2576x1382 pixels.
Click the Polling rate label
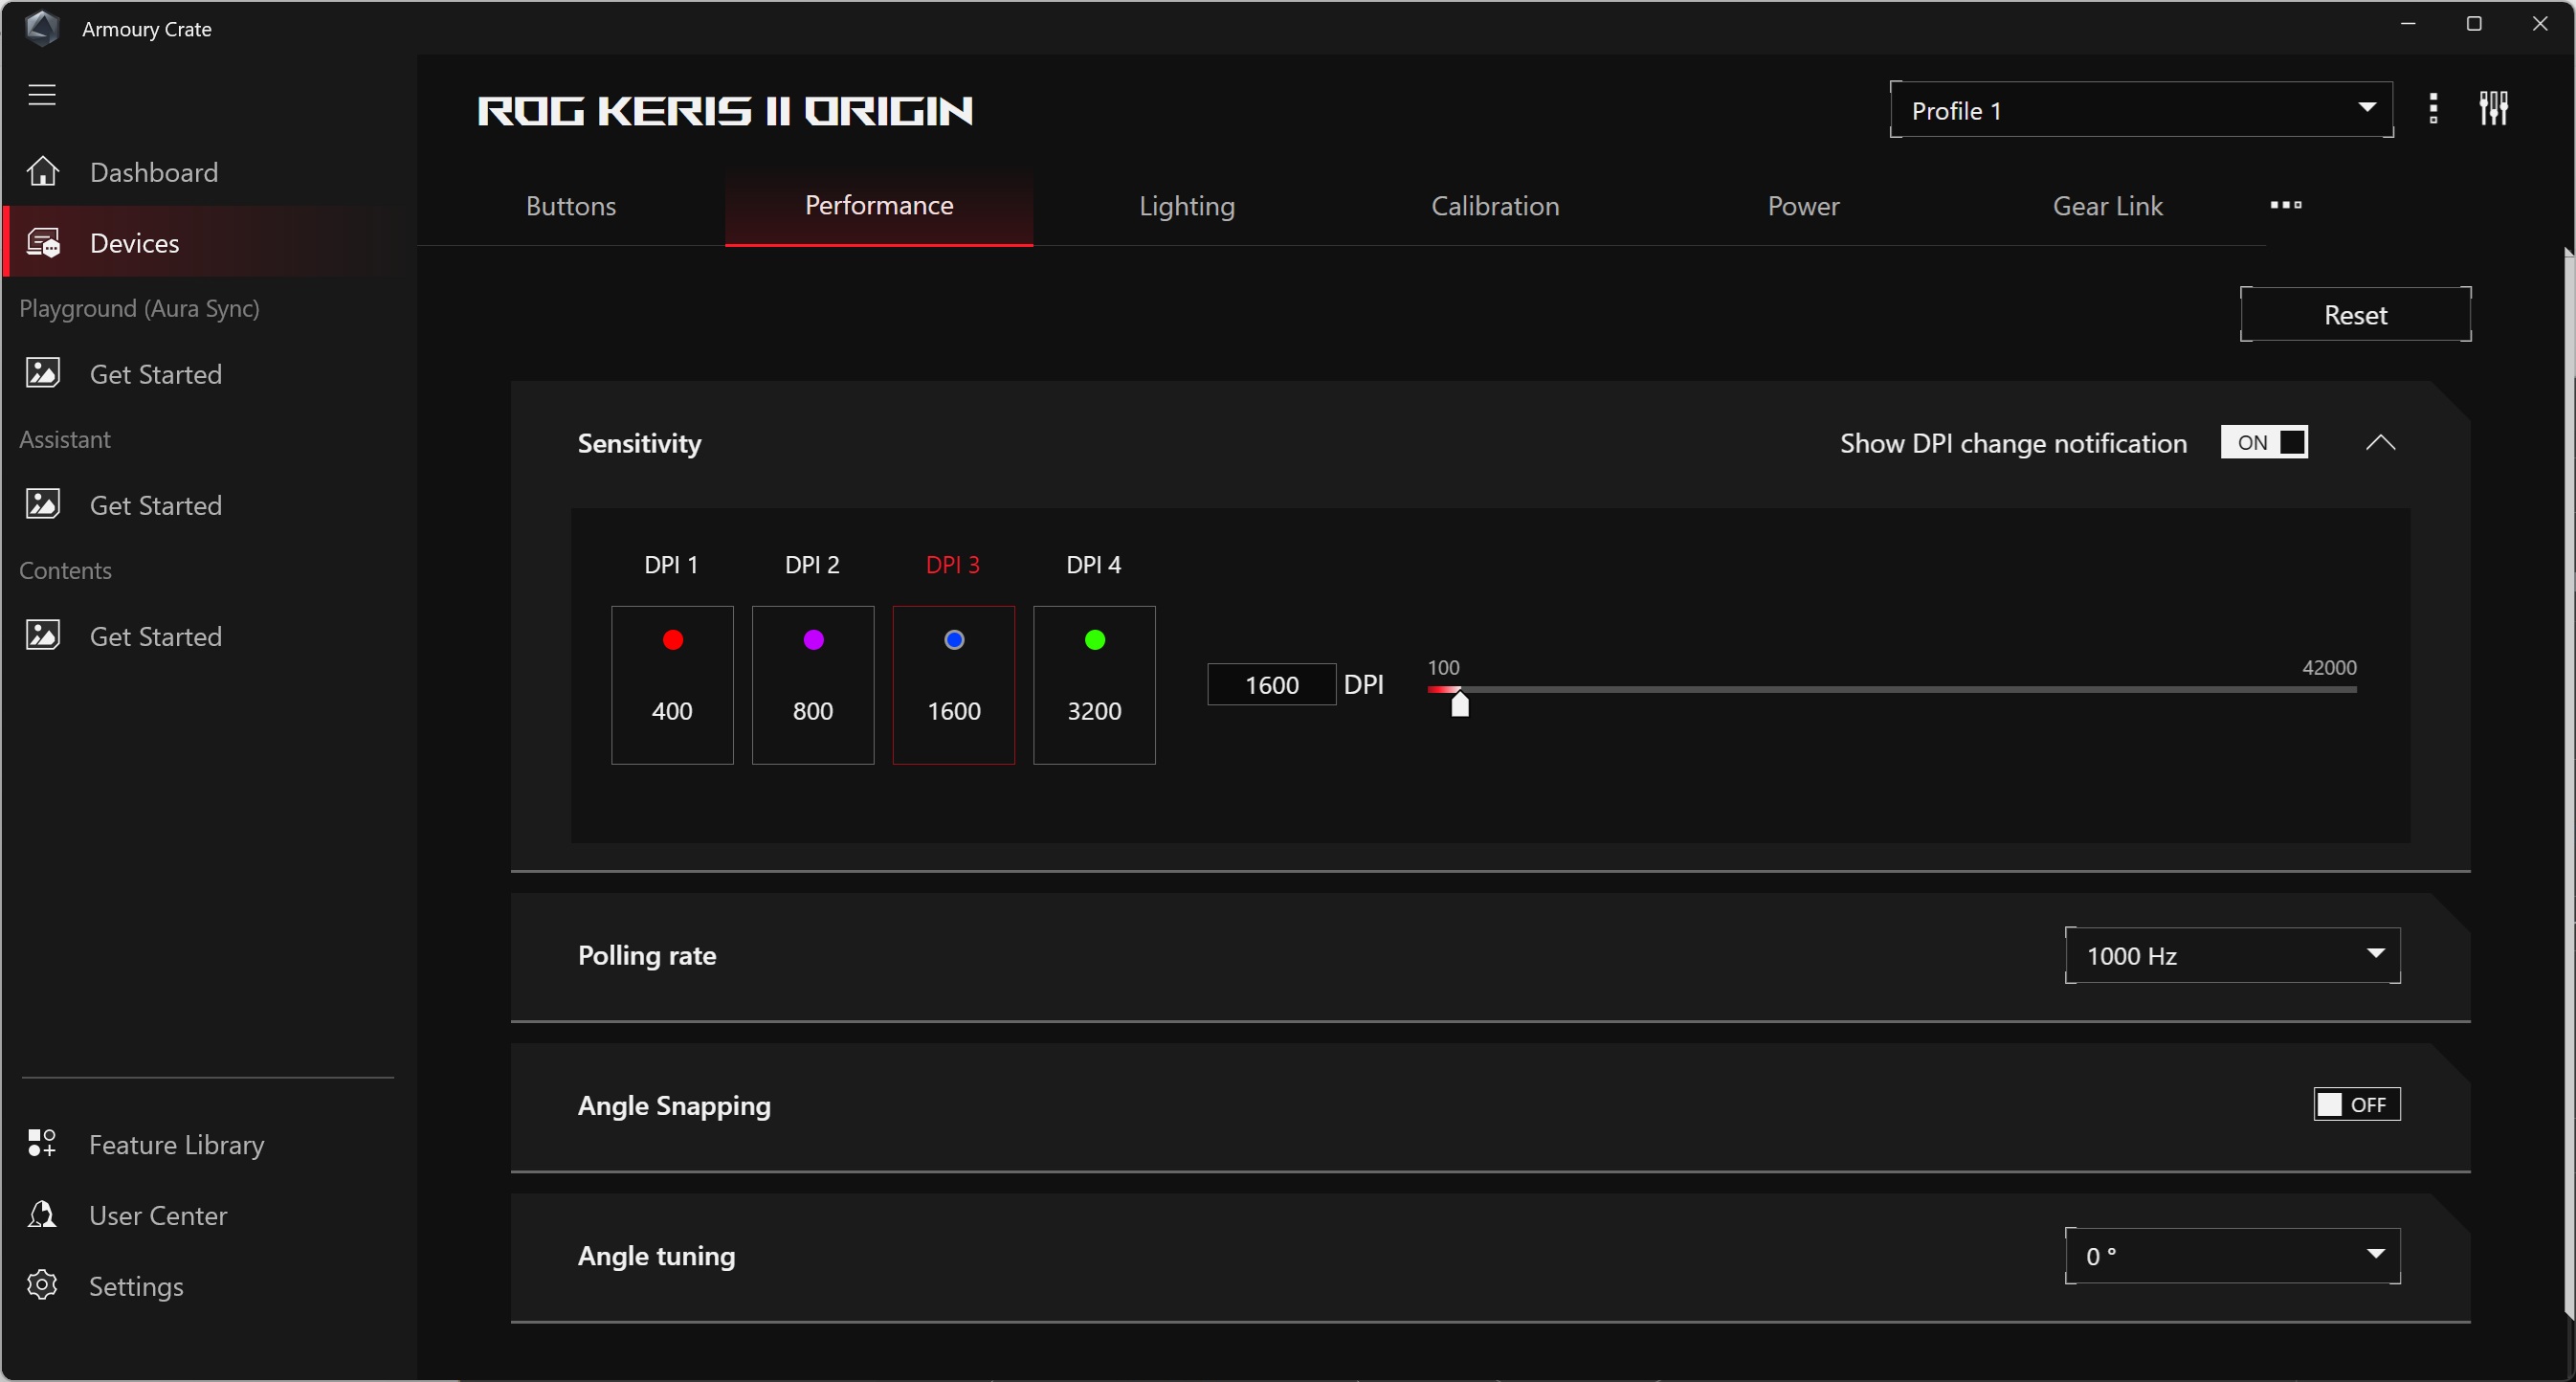(x=647, y=955)
